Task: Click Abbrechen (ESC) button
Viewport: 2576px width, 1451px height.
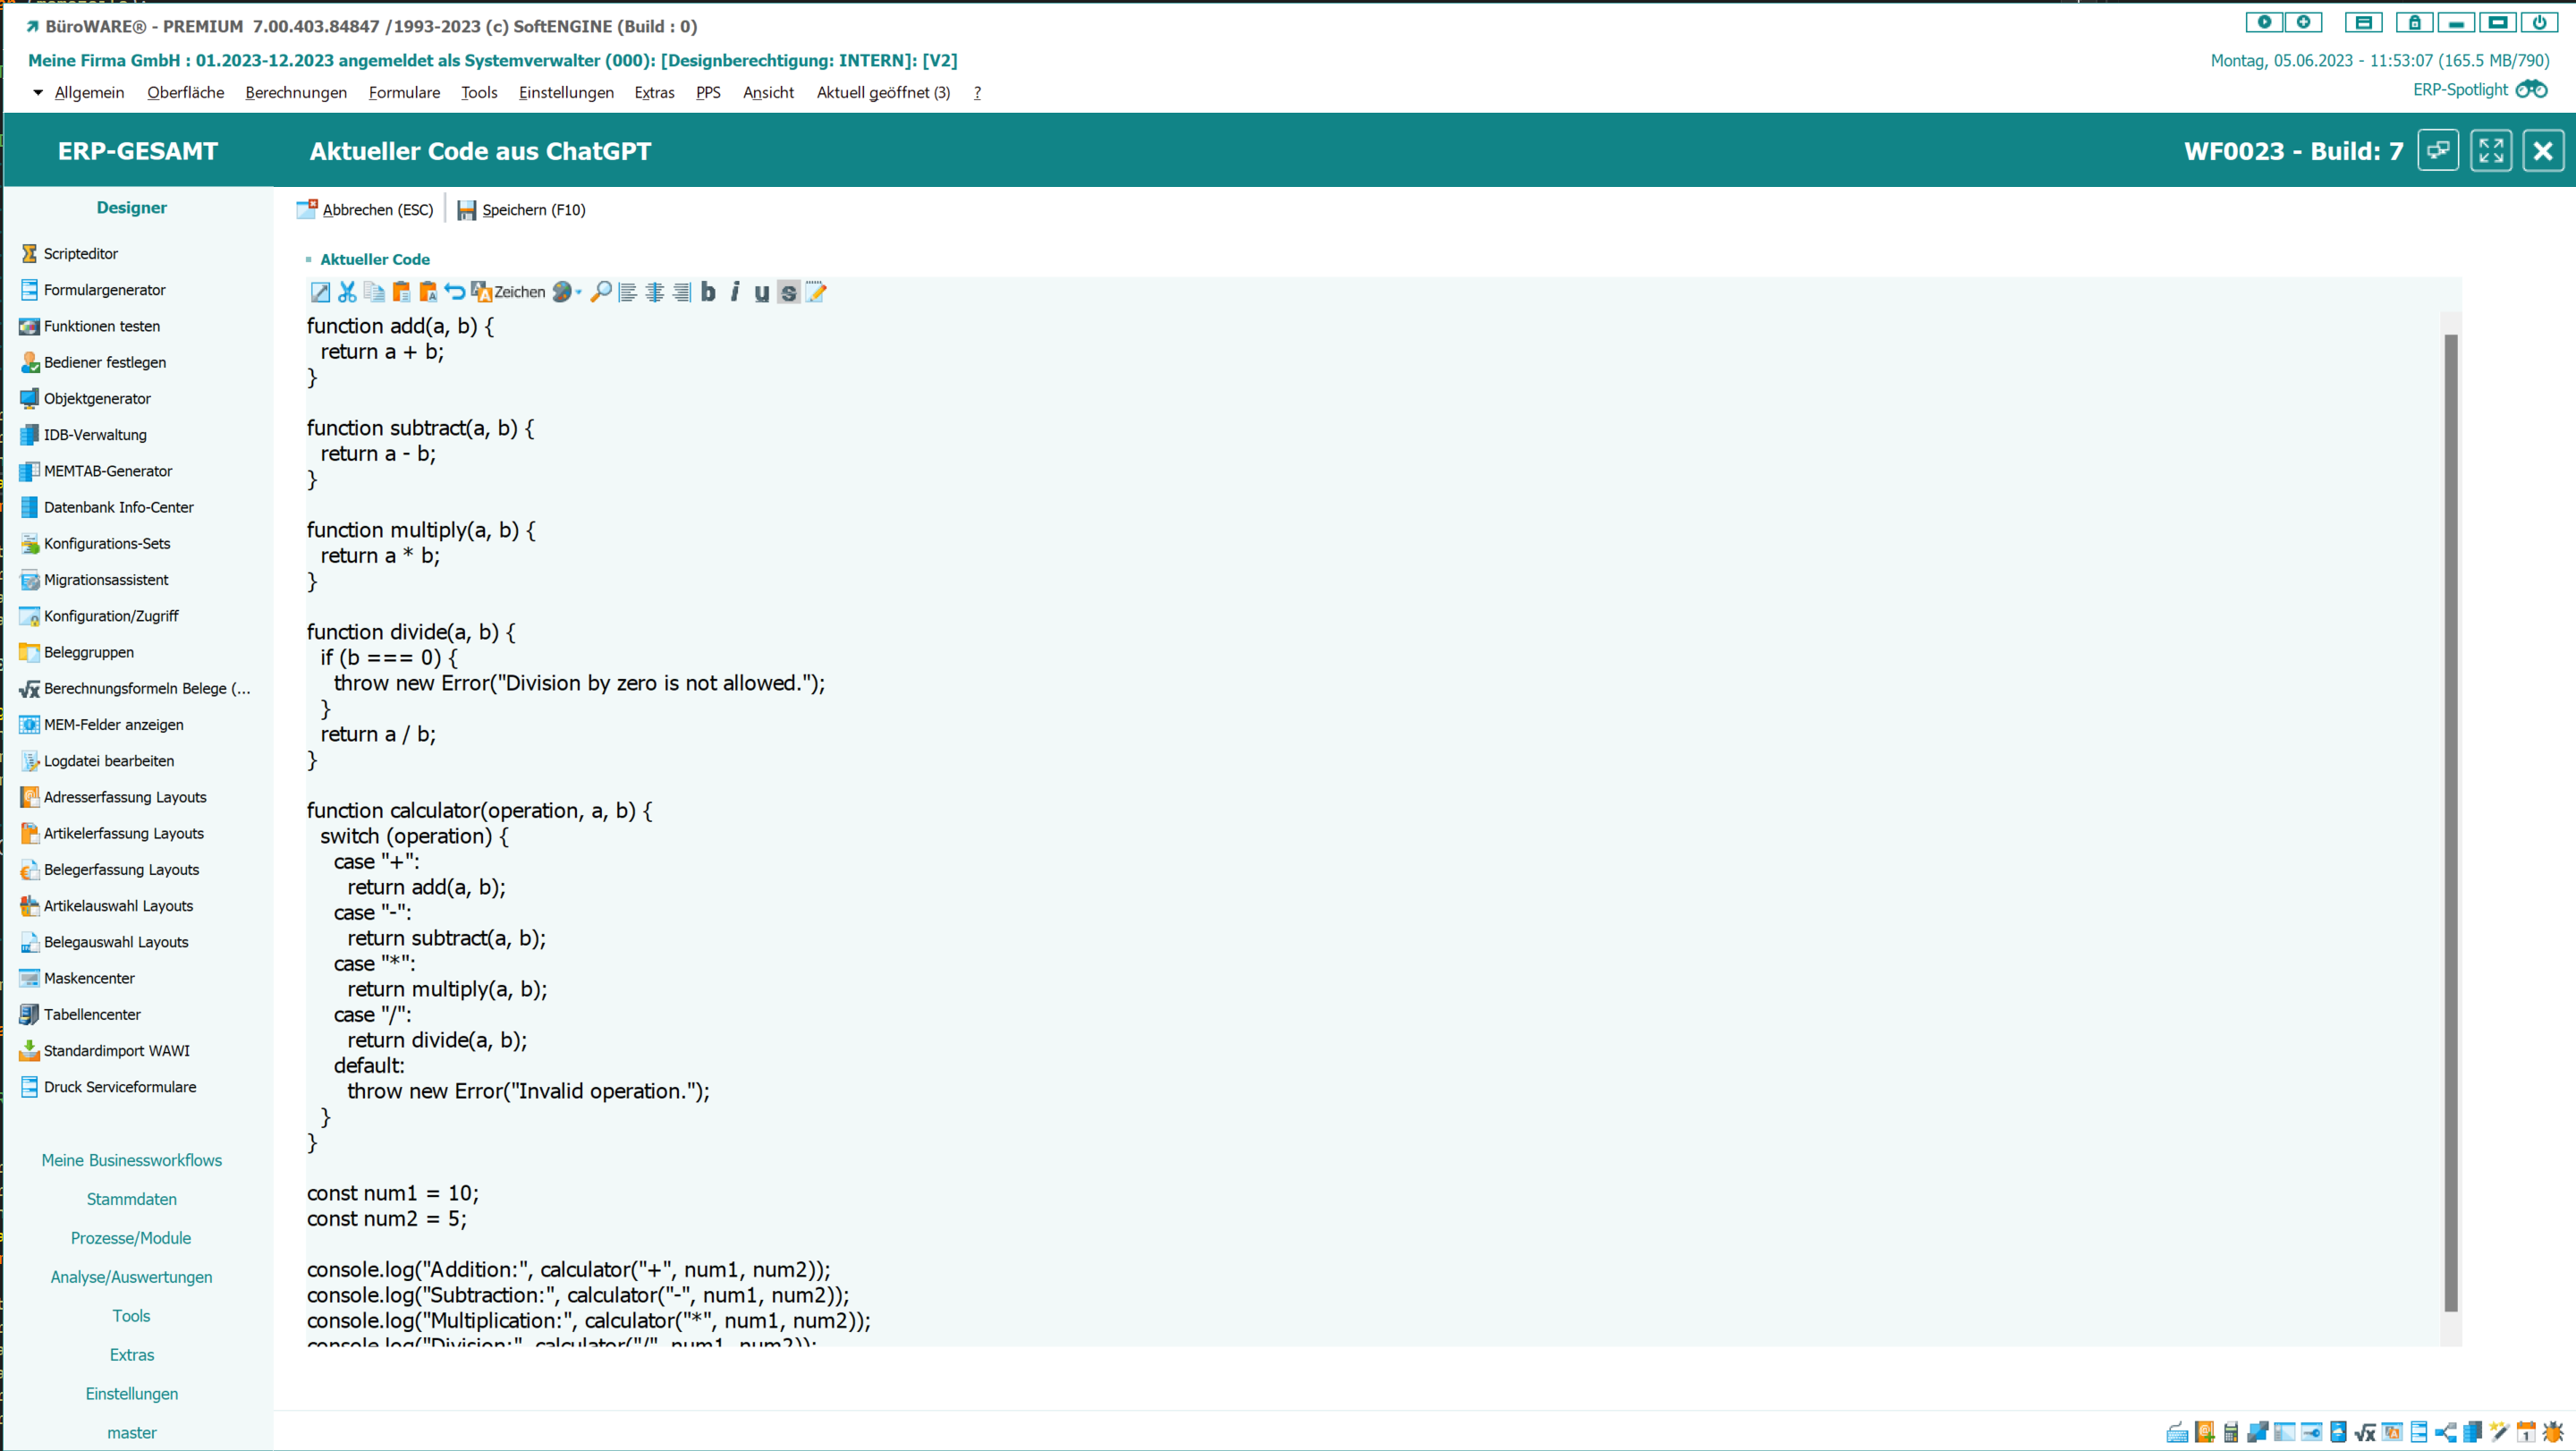Action: (365, 210)
